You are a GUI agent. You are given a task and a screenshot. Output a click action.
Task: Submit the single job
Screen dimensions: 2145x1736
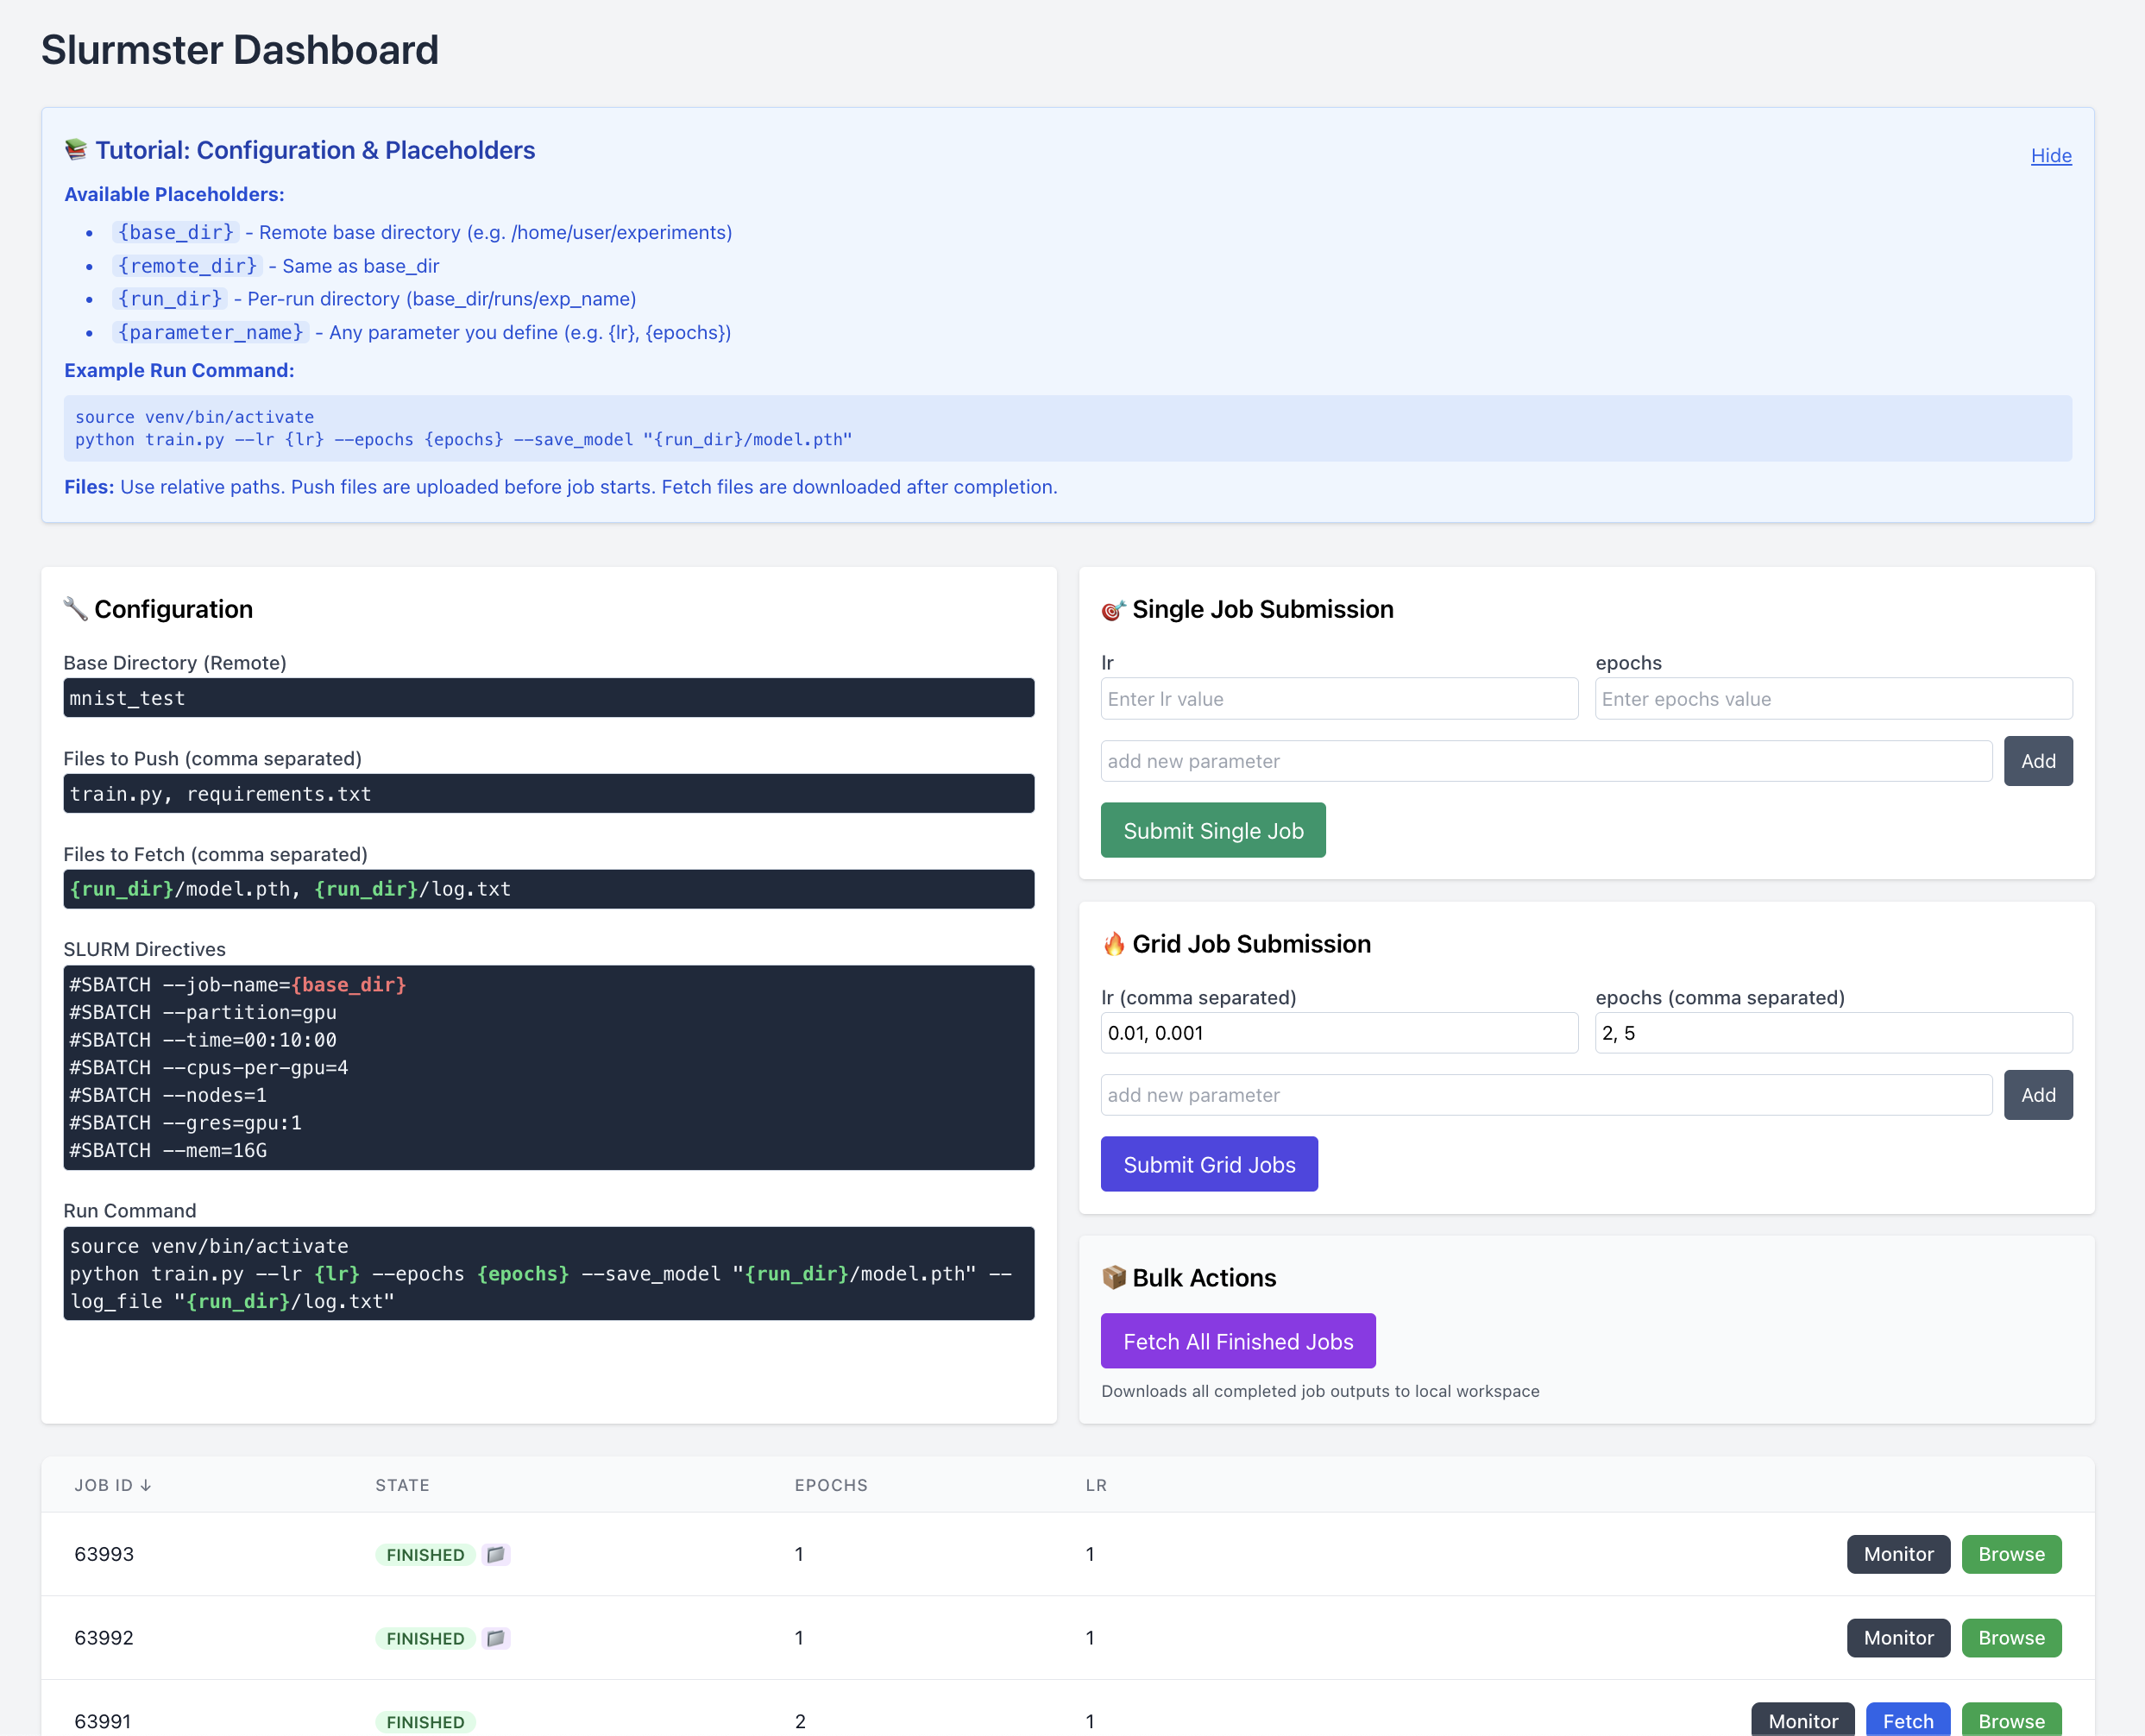pyautogui.click(x=1213, y=830)
